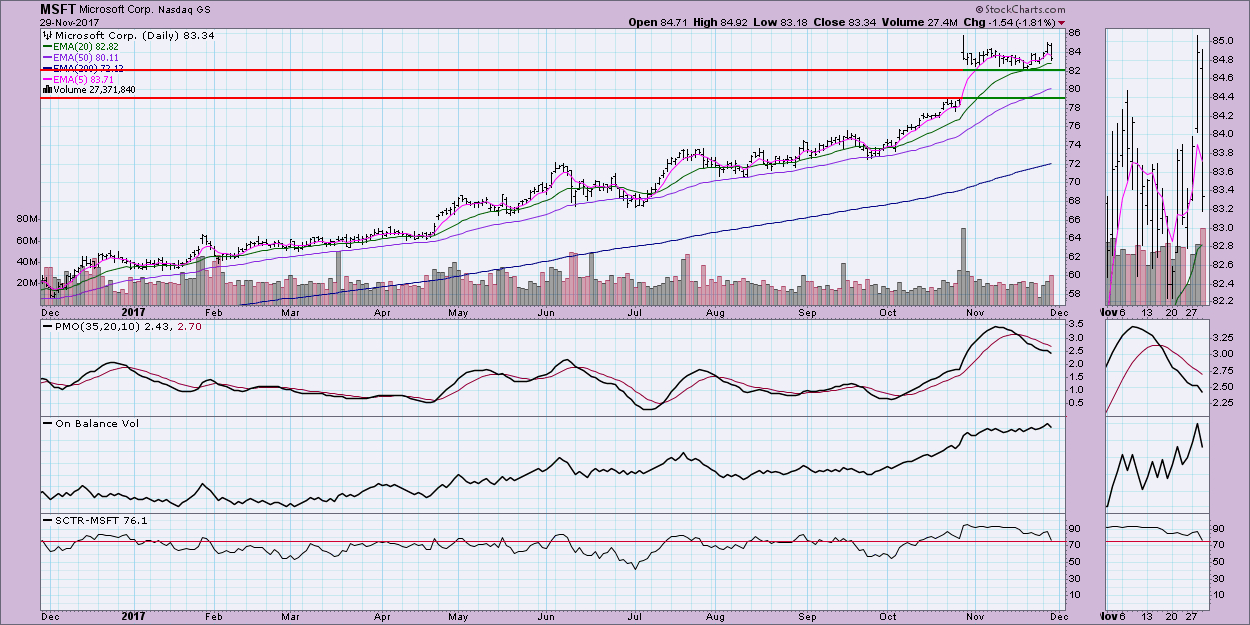Click the purple EMA(50) legend line marker
The width and height of the screenshot is (1250, 625).
pyautogui.click(x=46, y=57)
